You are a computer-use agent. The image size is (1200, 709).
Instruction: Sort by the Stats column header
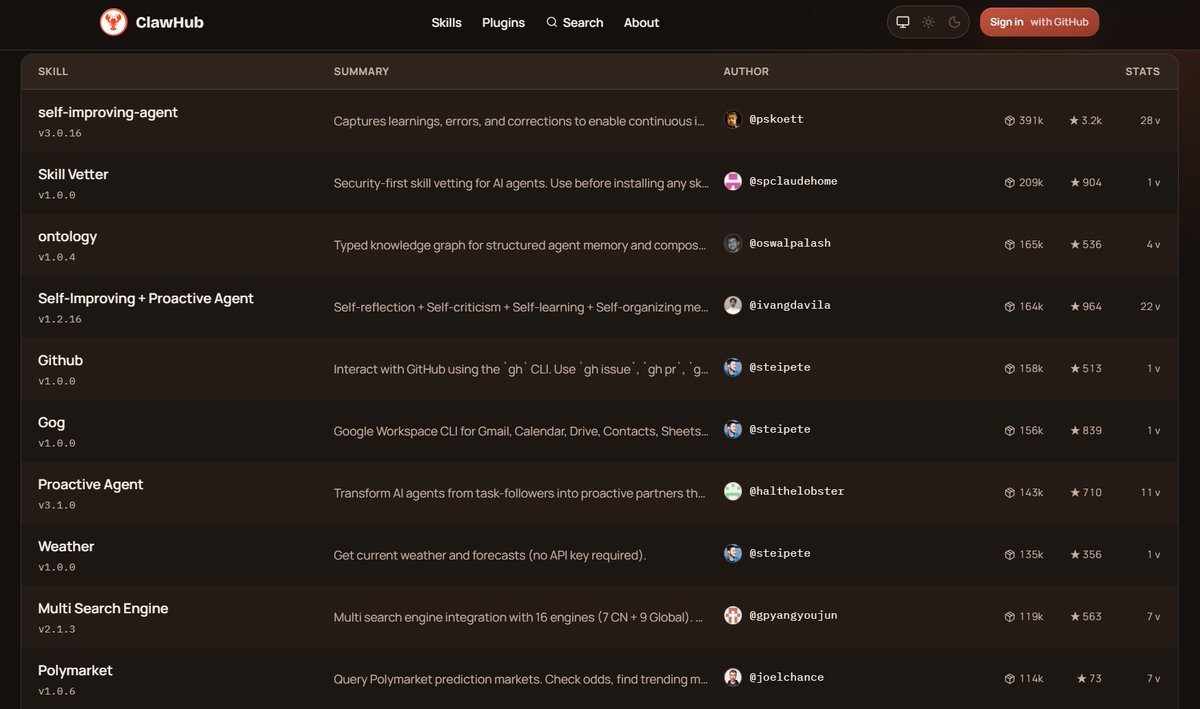pos(1142,71)
